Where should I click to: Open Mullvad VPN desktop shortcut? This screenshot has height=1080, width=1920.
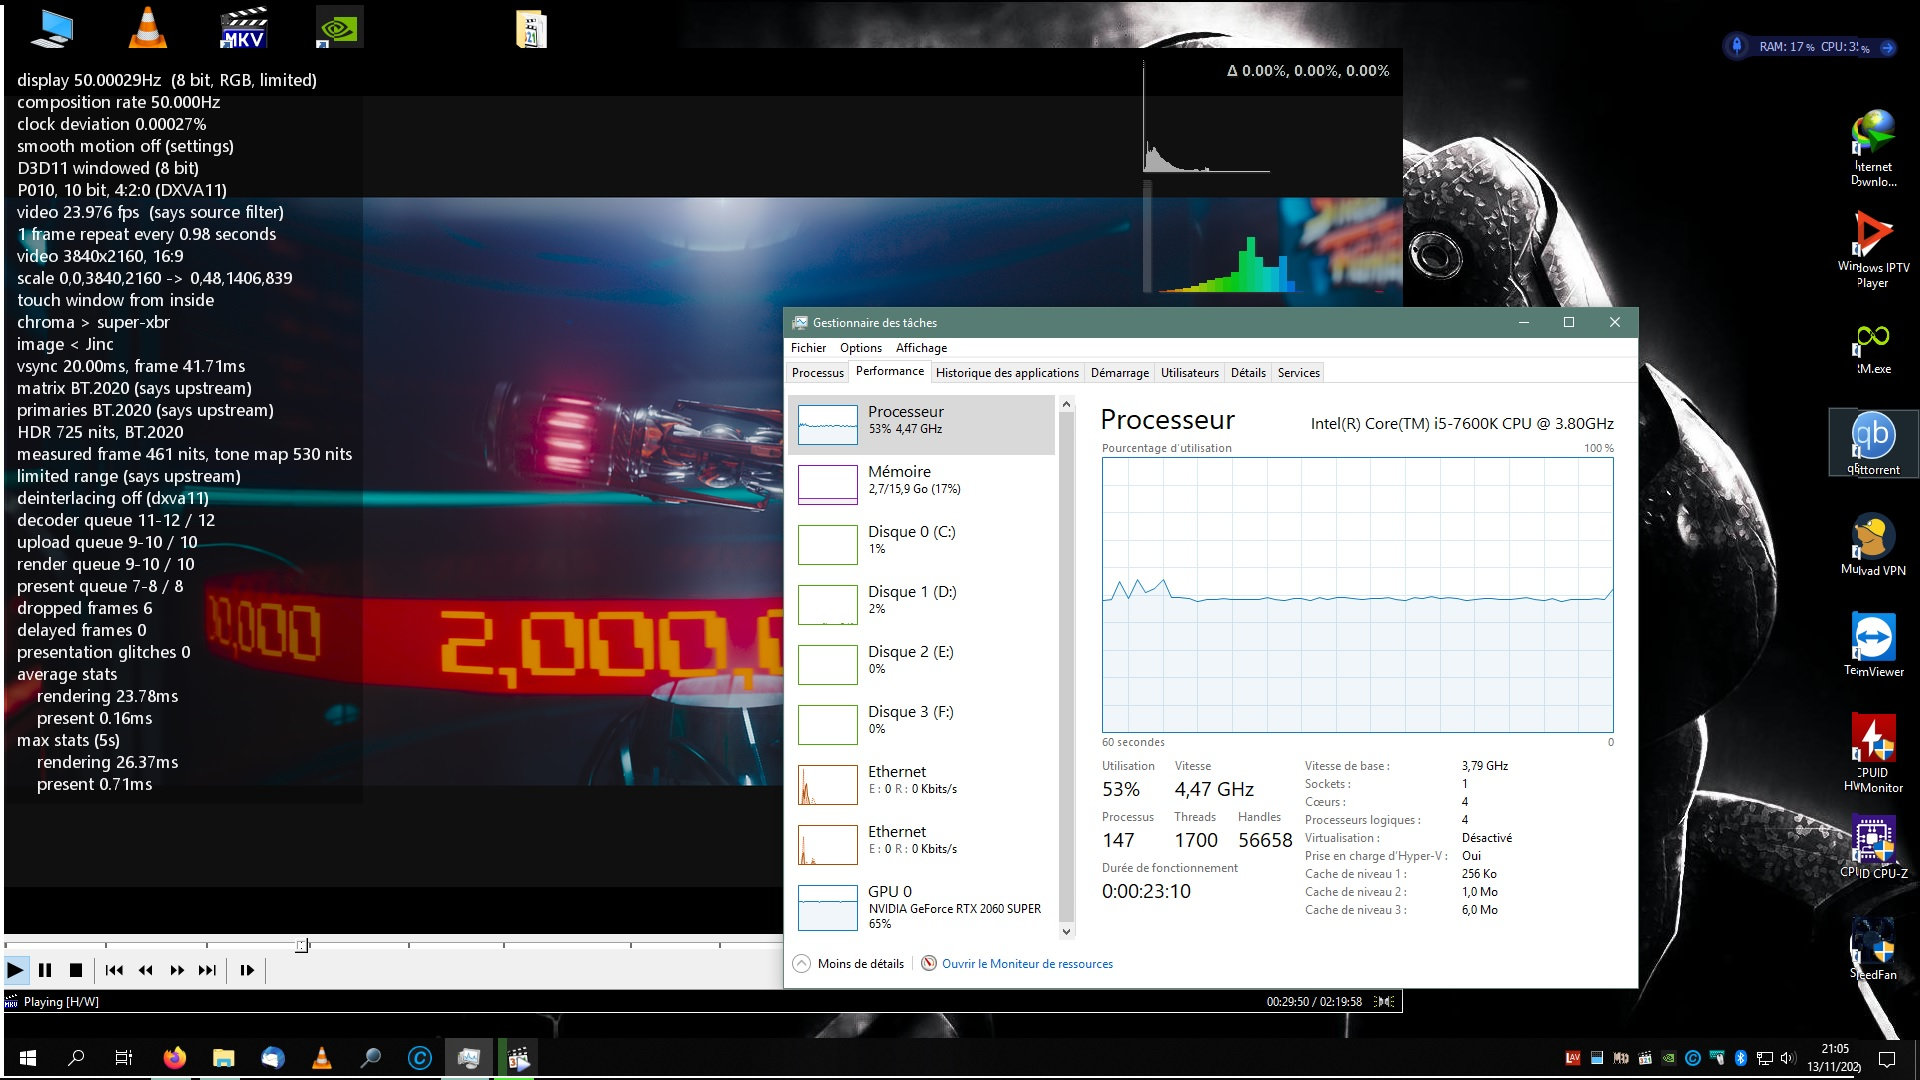[1873, 545]
